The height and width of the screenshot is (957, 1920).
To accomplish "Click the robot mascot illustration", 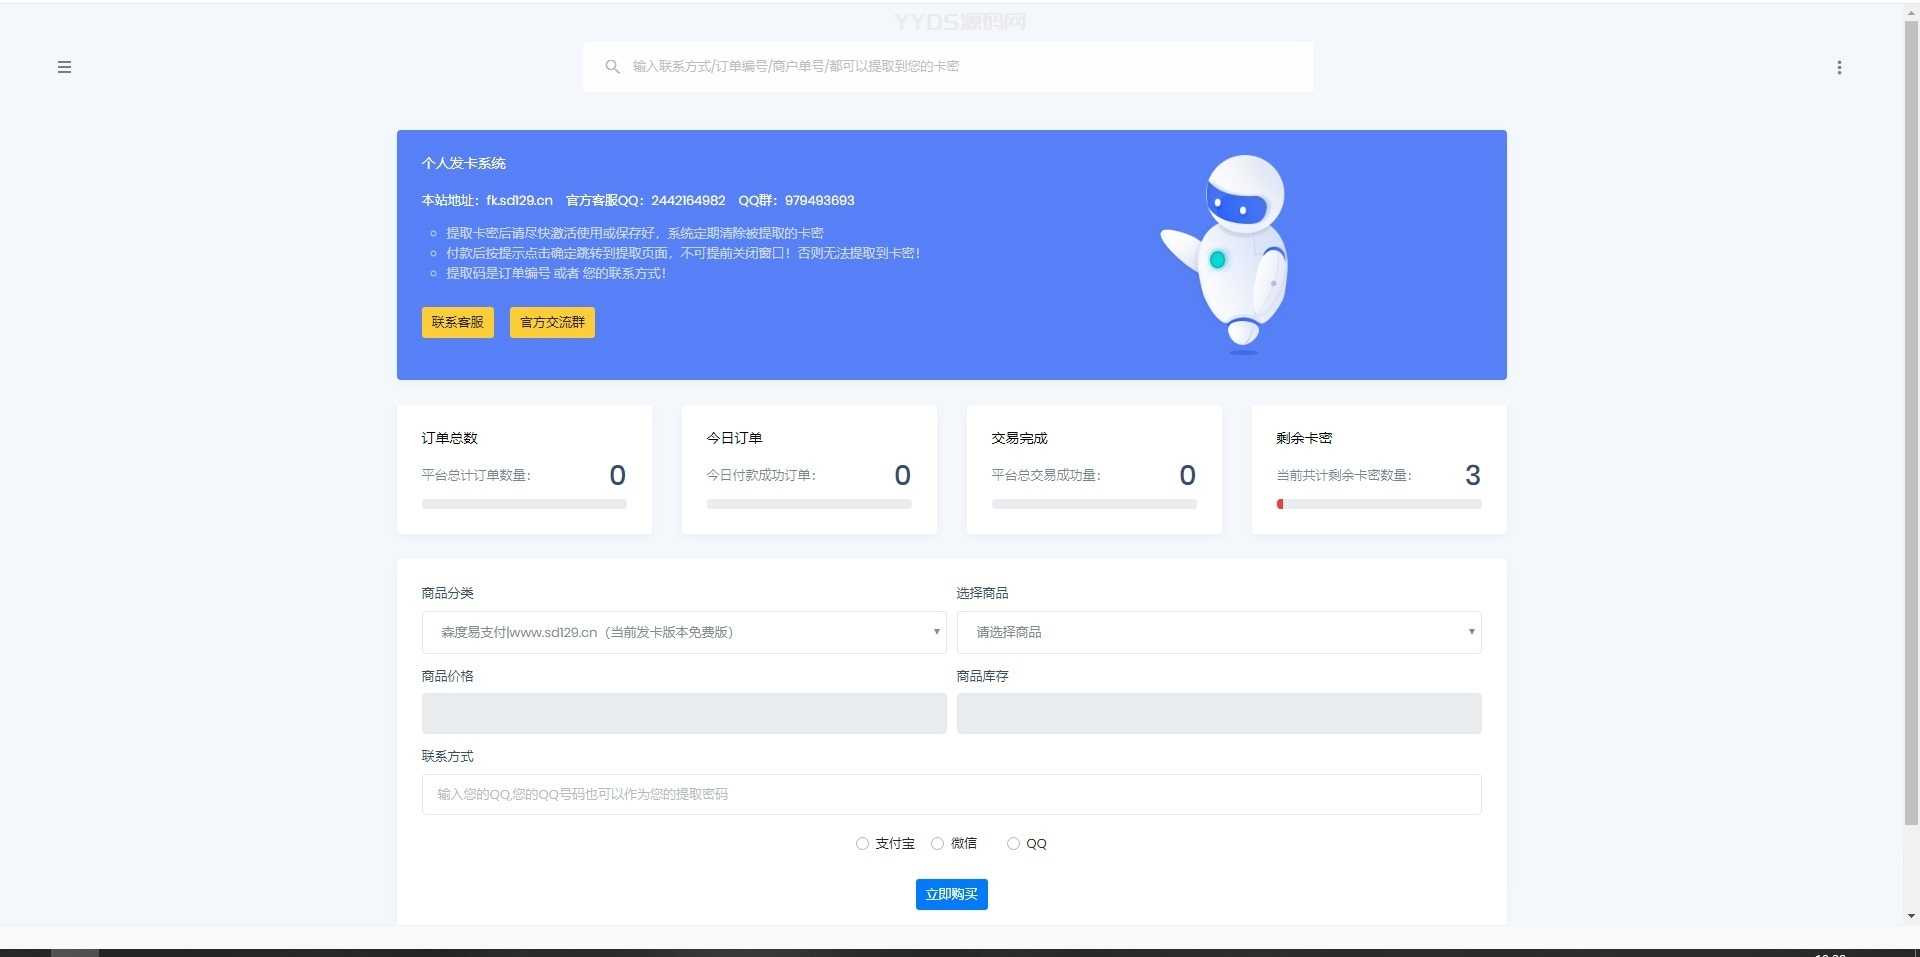I will pos(1231,254).
